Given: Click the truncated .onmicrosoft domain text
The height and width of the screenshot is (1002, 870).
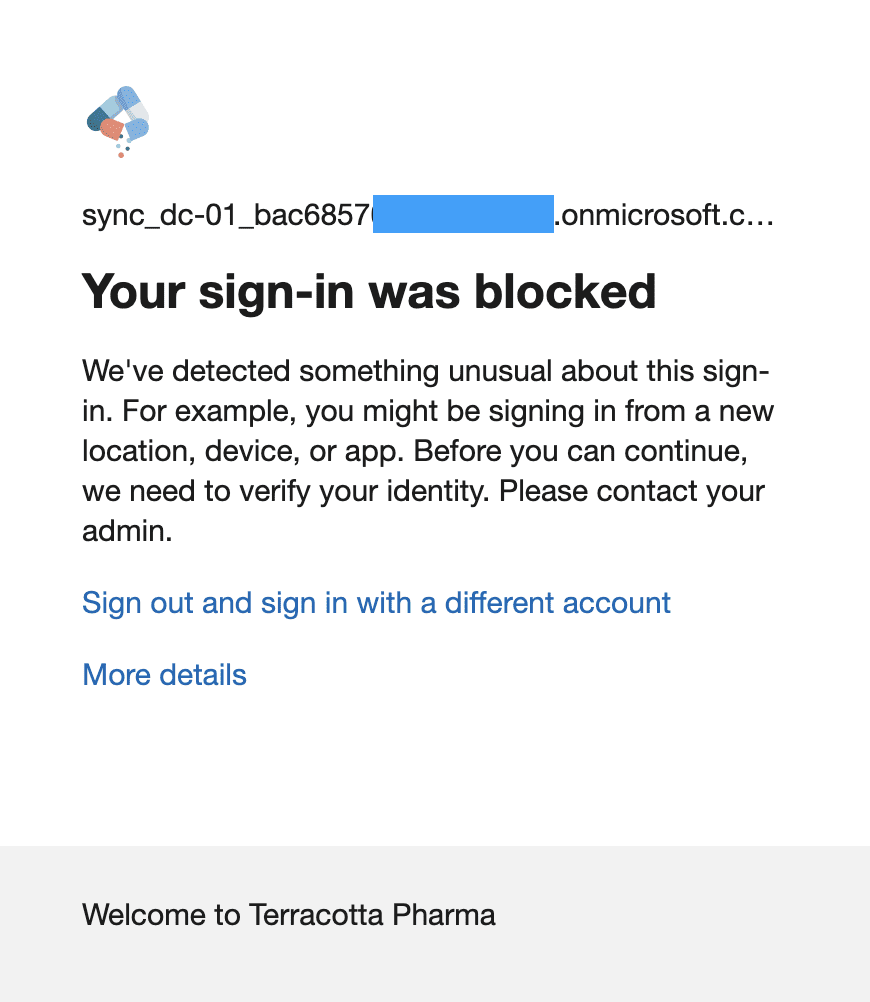Looking at the screenshot, I should pos(664,215).
